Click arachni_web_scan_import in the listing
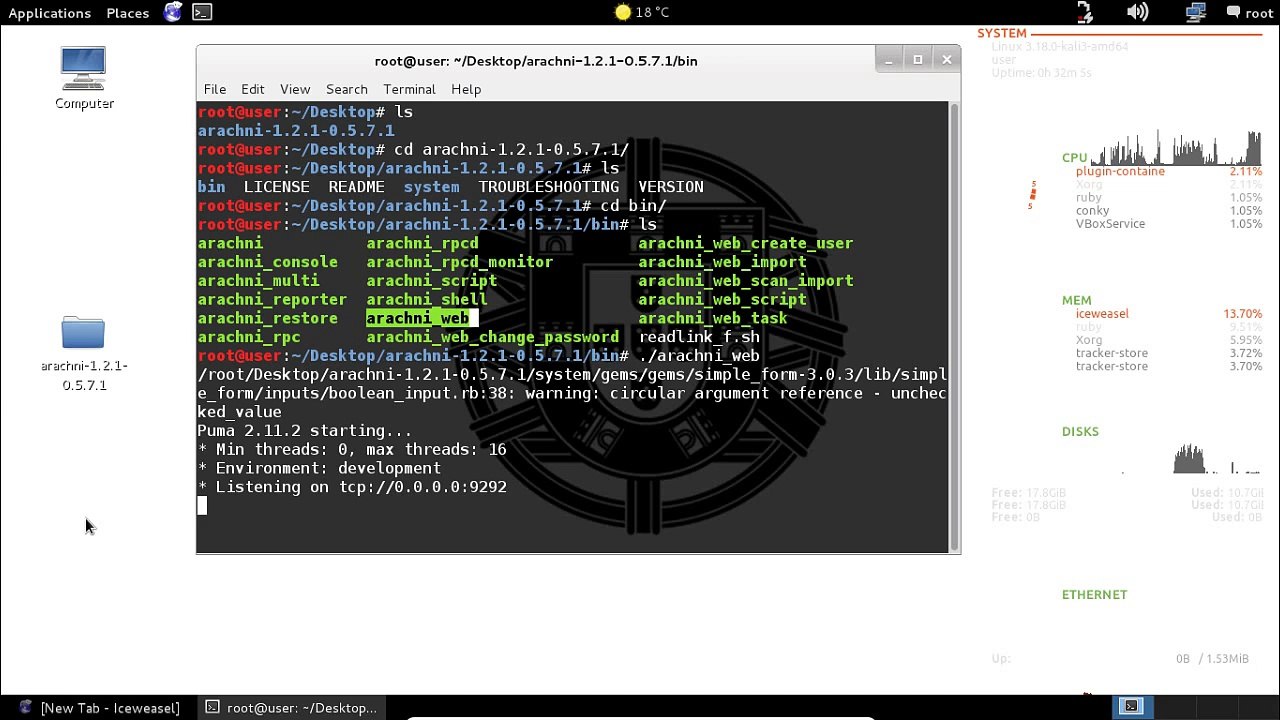The image size is (1280, 720). tap(746, 281)
